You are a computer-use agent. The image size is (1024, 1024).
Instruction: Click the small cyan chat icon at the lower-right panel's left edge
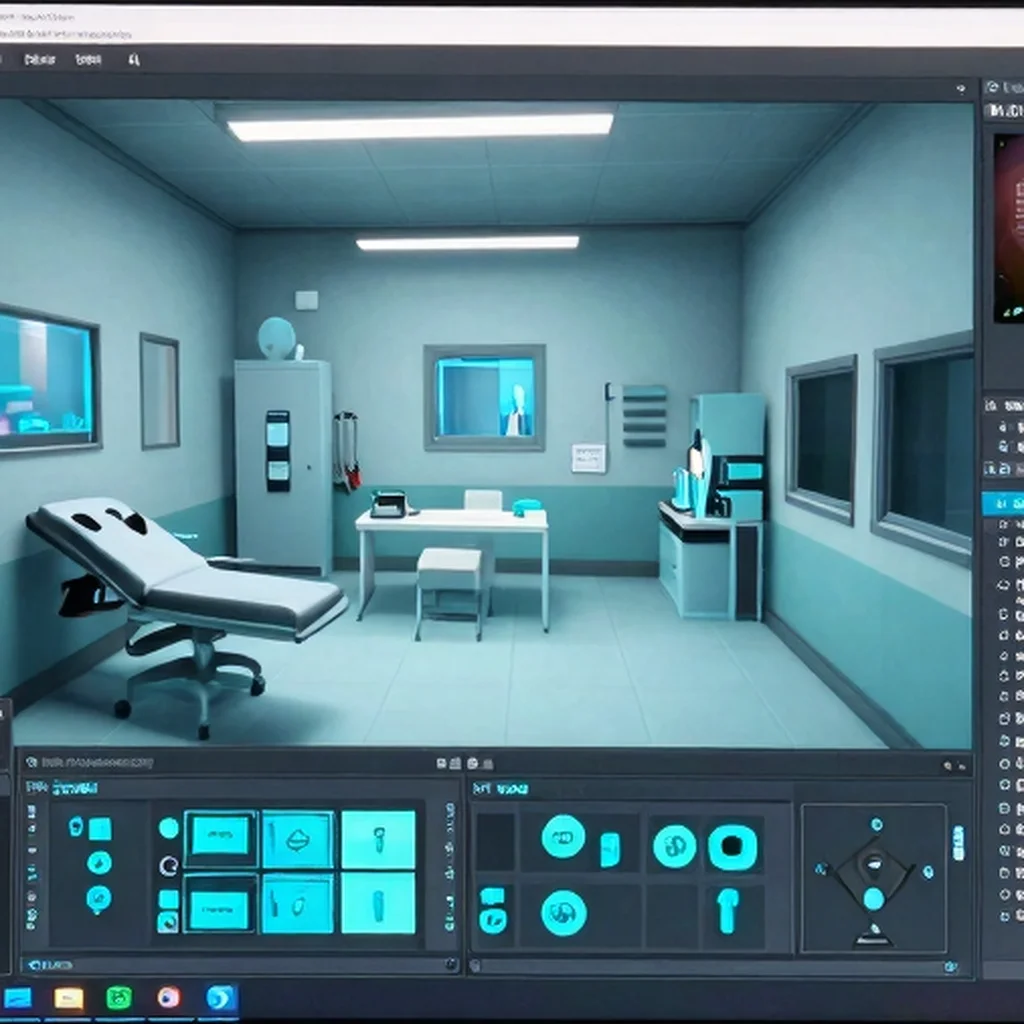492,895
